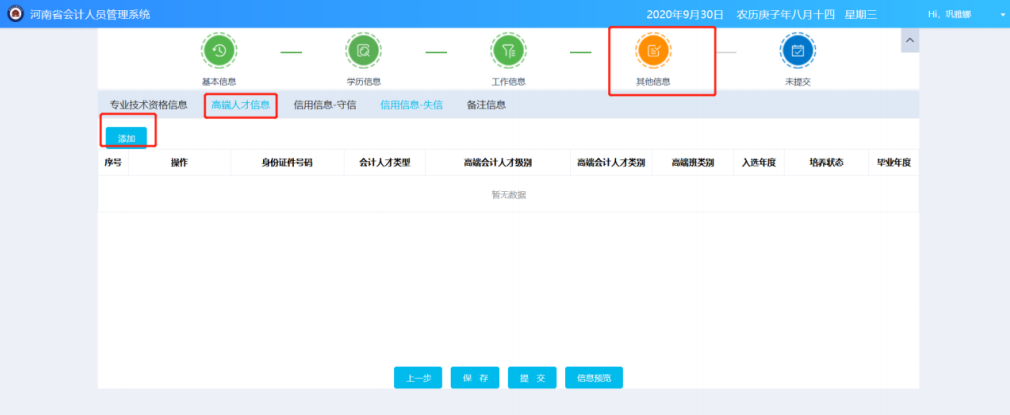
Task: Click the 学历信息 step icon
Action: click(x=363, y=51)
